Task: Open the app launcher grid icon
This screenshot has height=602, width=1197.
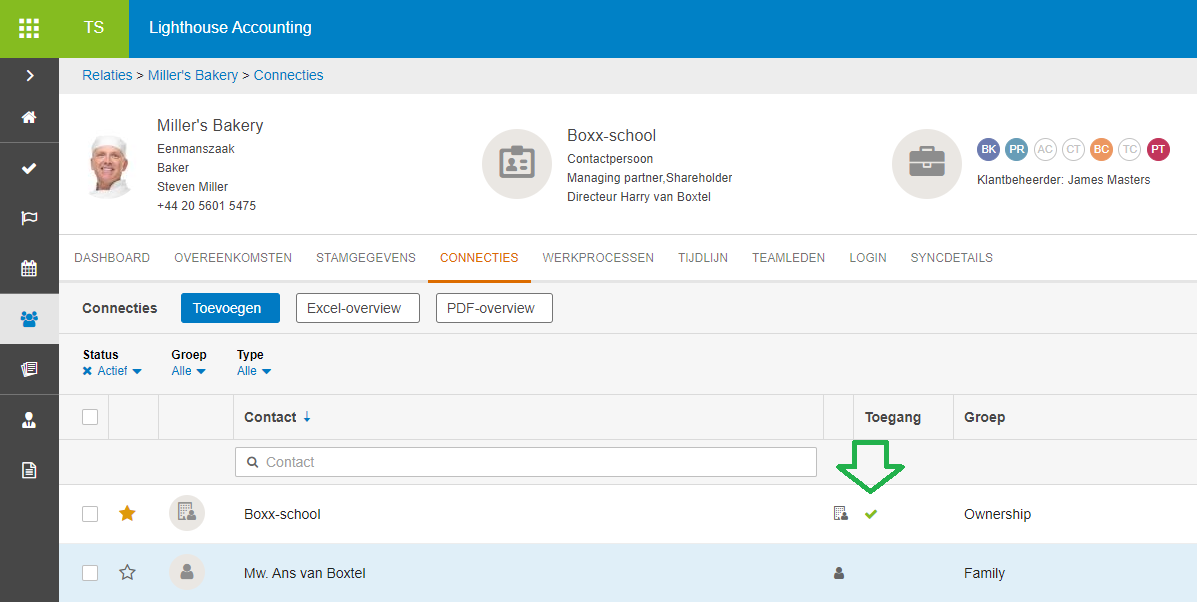Action: pyautogui.click(x=29, y=28)
